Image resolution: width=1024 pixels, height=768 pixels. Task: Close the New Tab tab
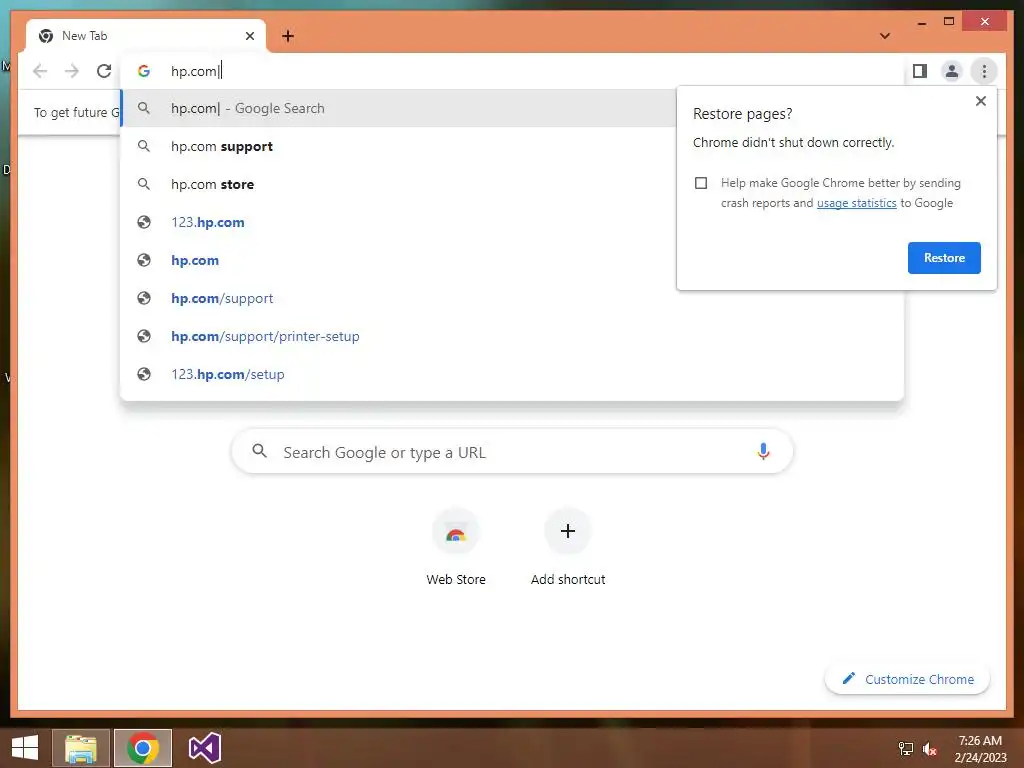point(249,36)
